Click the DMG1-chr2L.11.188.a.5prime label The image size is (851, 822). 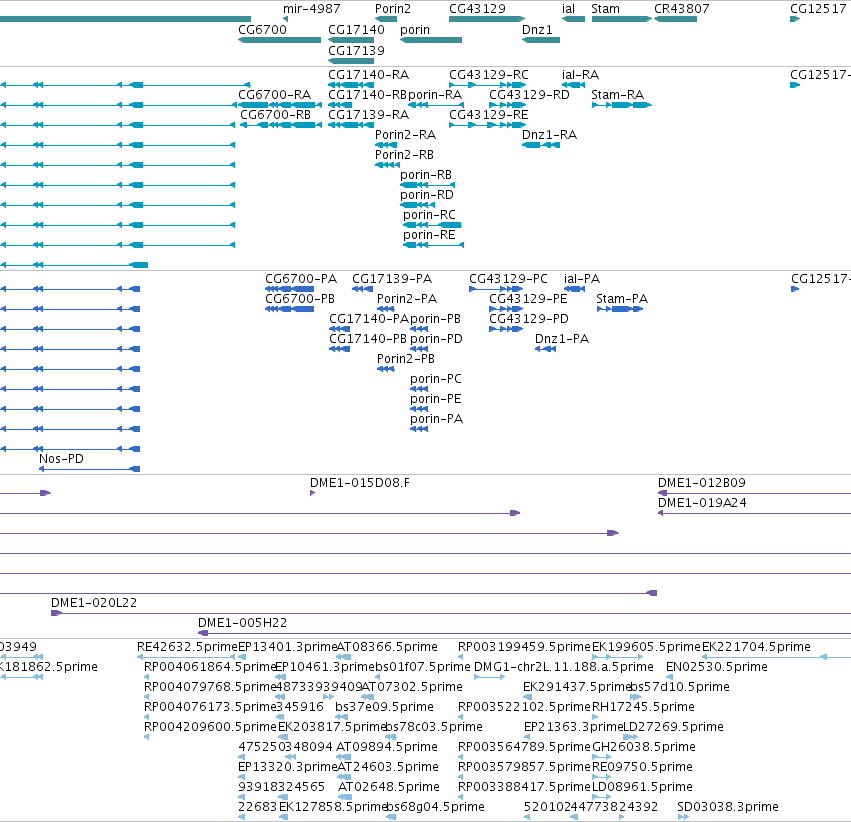563,667
